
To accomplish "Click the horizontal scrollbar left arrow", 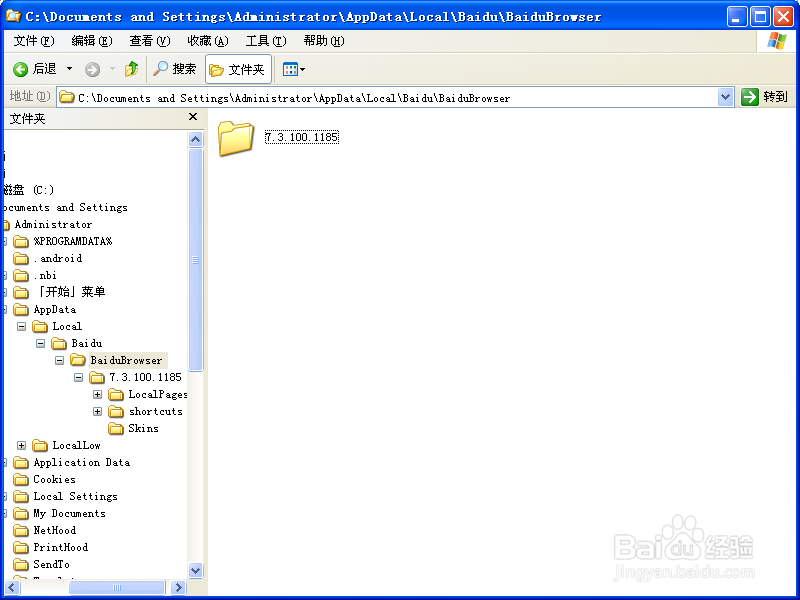I will coord(12,588).
